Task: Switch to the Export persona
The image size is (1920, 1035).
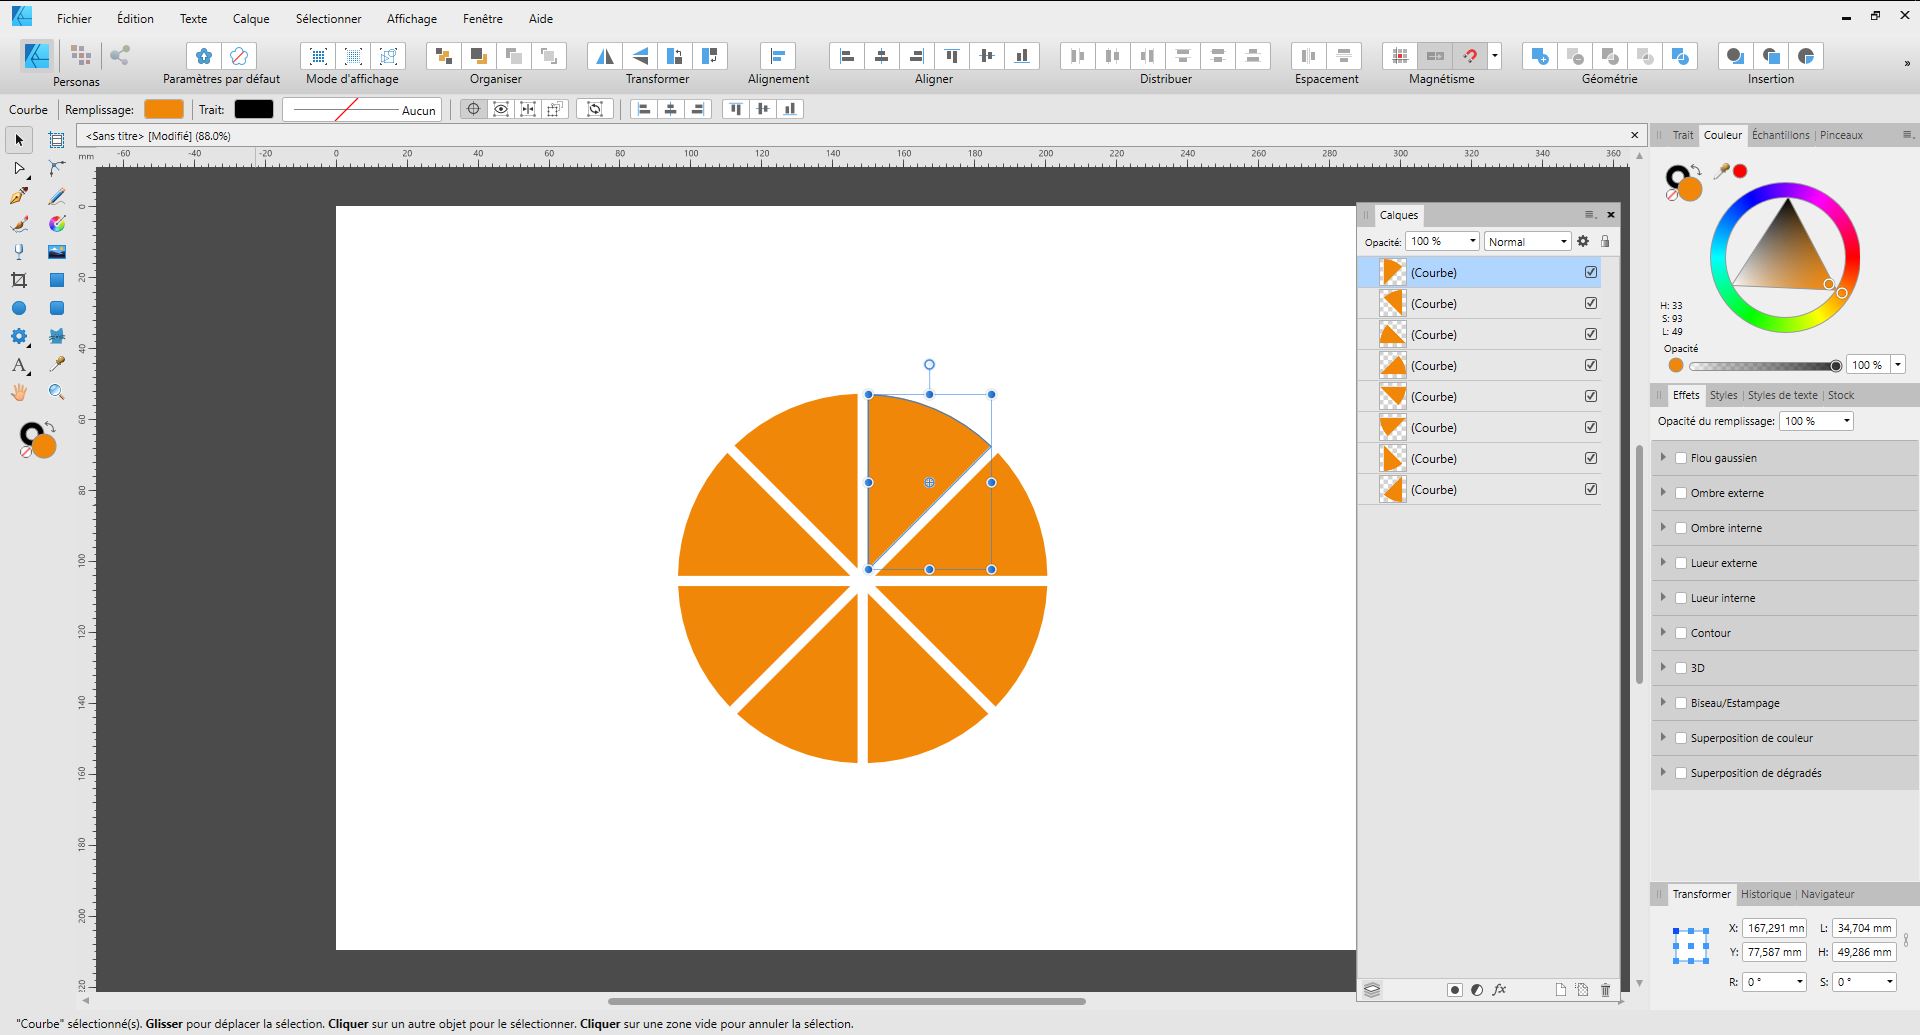Action: click(120, 56)
